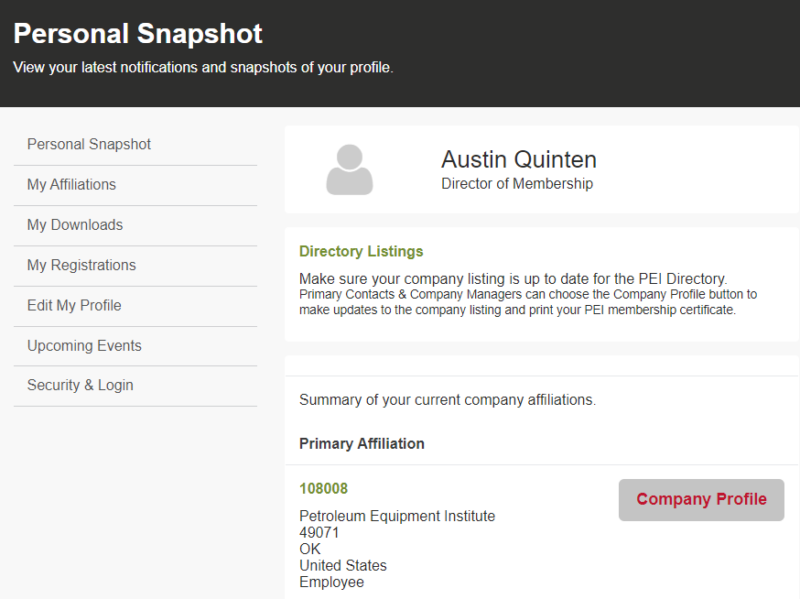Open Security & Login settings
Viewport: 800px width, 599px height.
click(80, 385)
